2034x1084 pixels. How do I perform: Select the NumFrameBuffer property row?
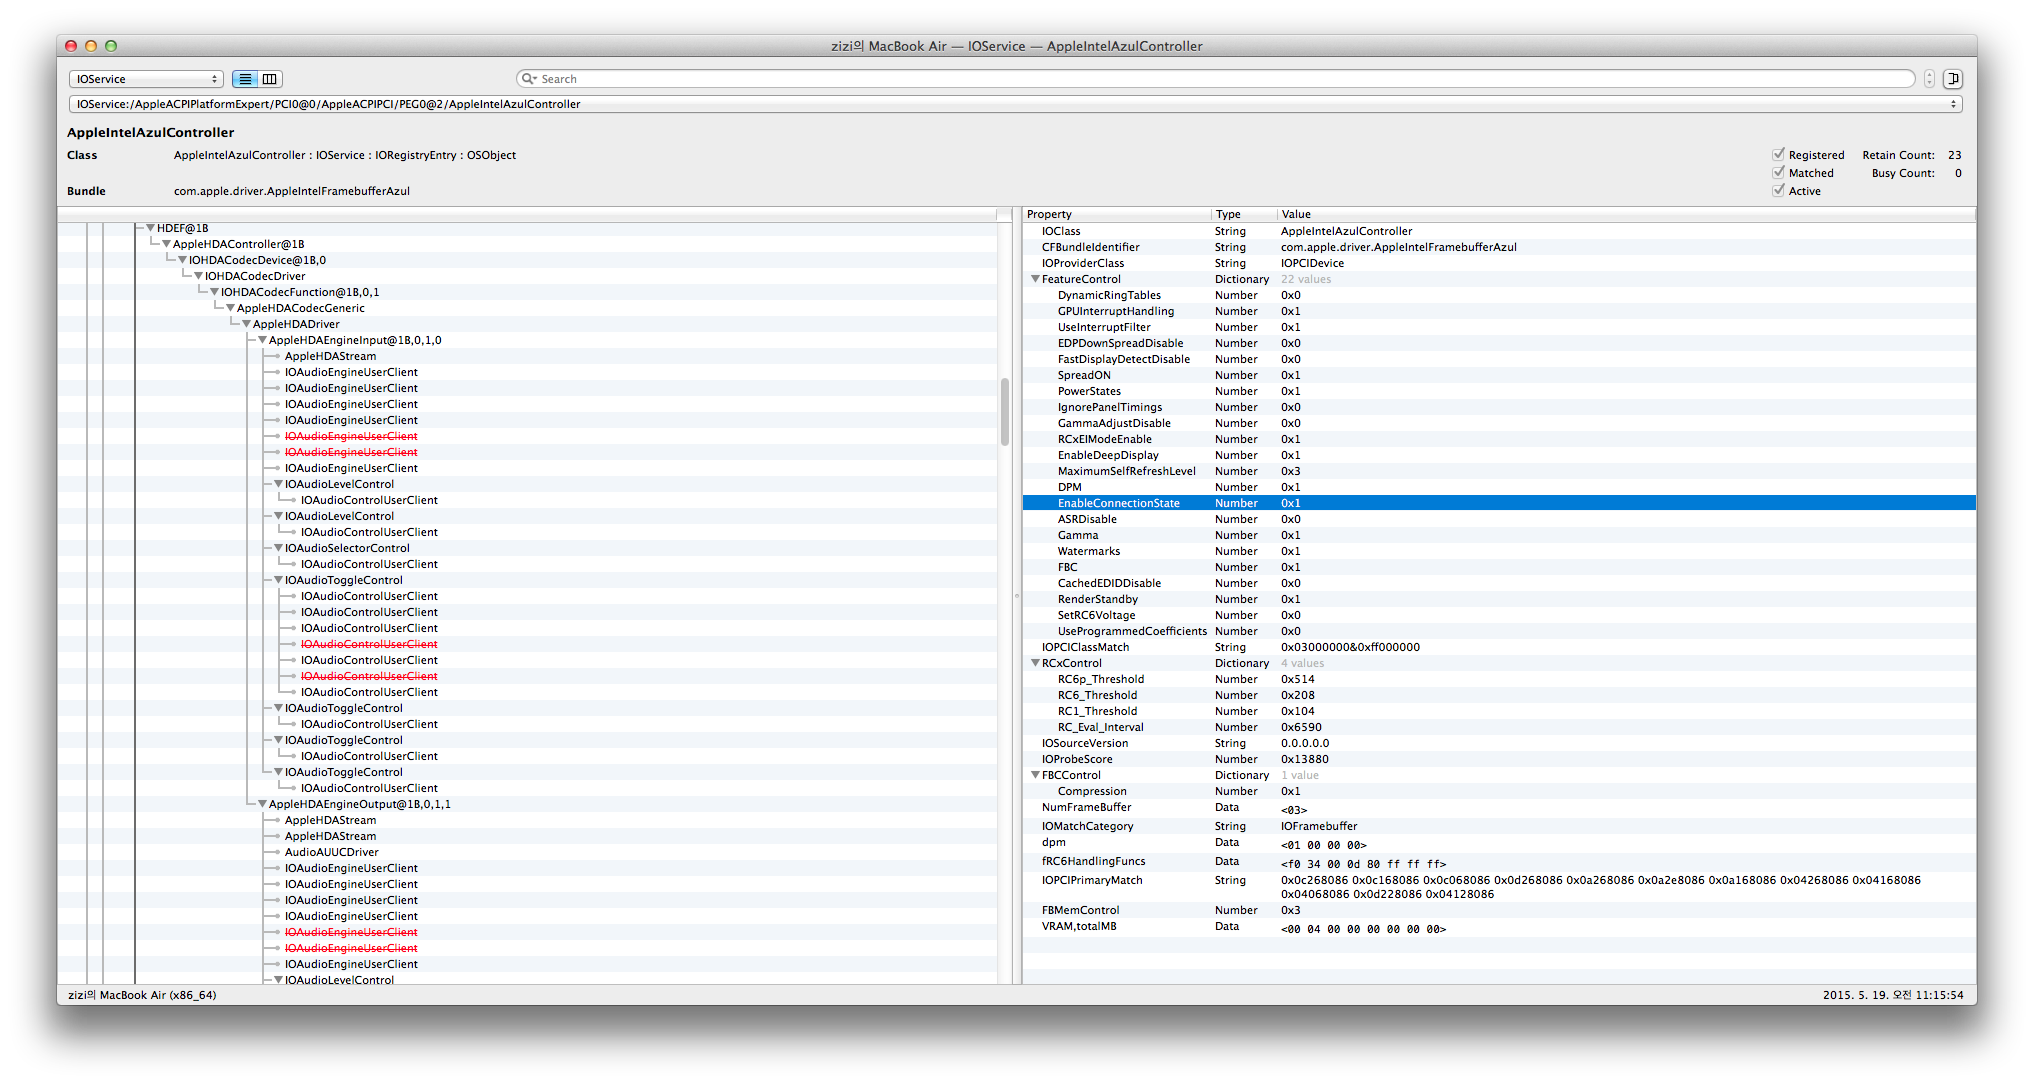pos(1499,808)
